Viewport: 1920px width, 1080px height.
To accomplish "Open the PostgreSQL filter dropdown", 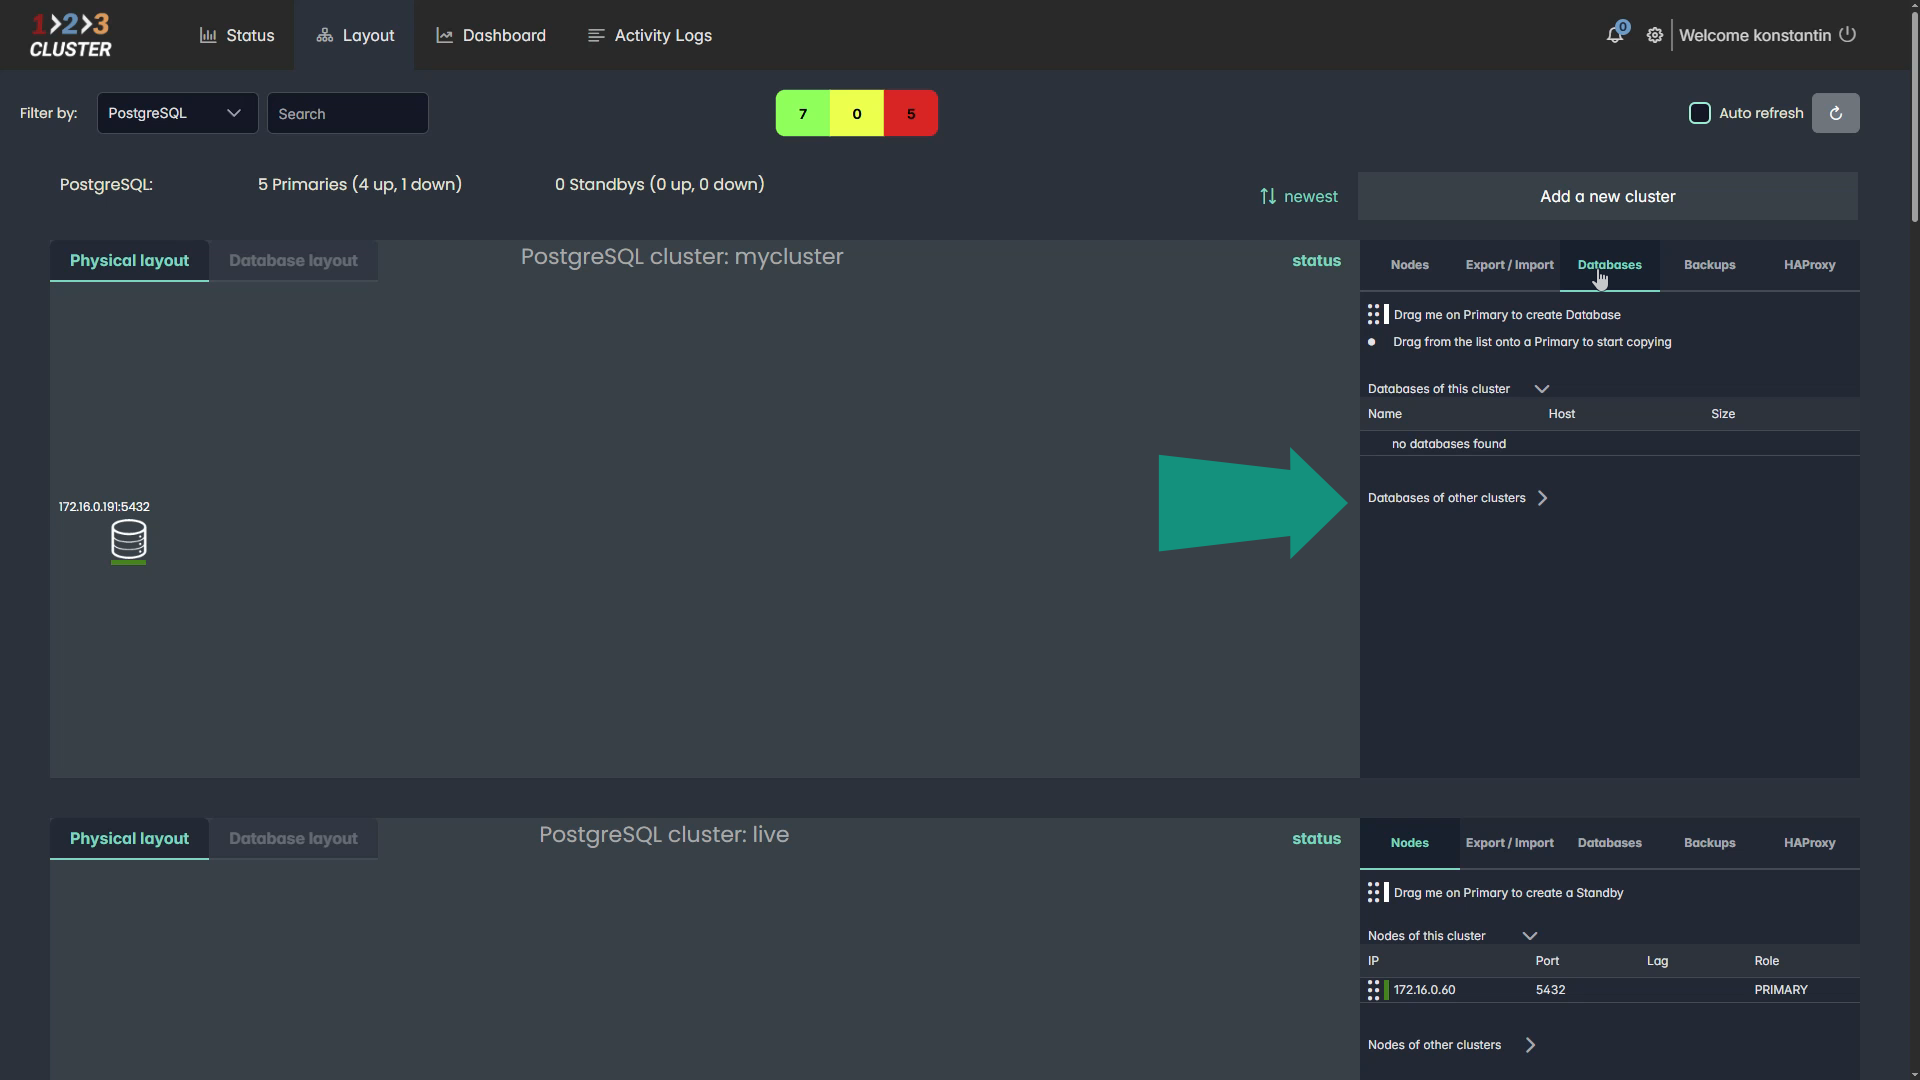I will [177, 113].
